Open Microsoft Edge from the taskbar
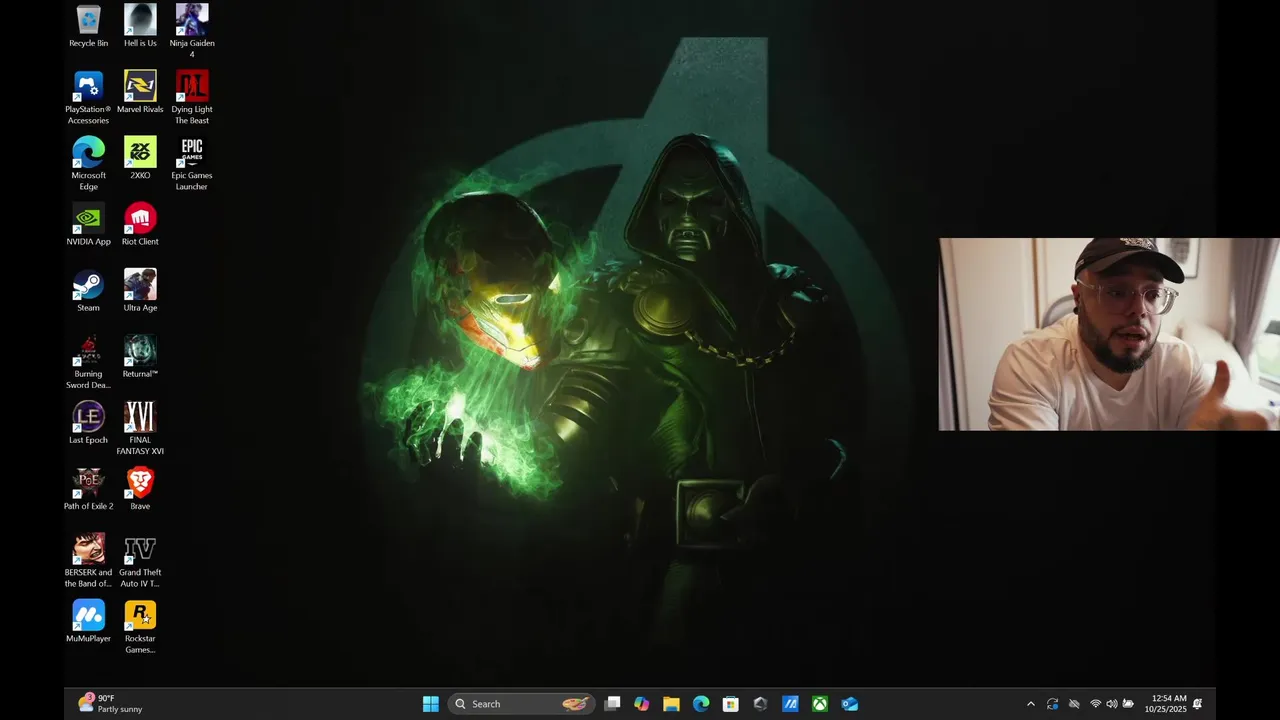 pos(701,704)
